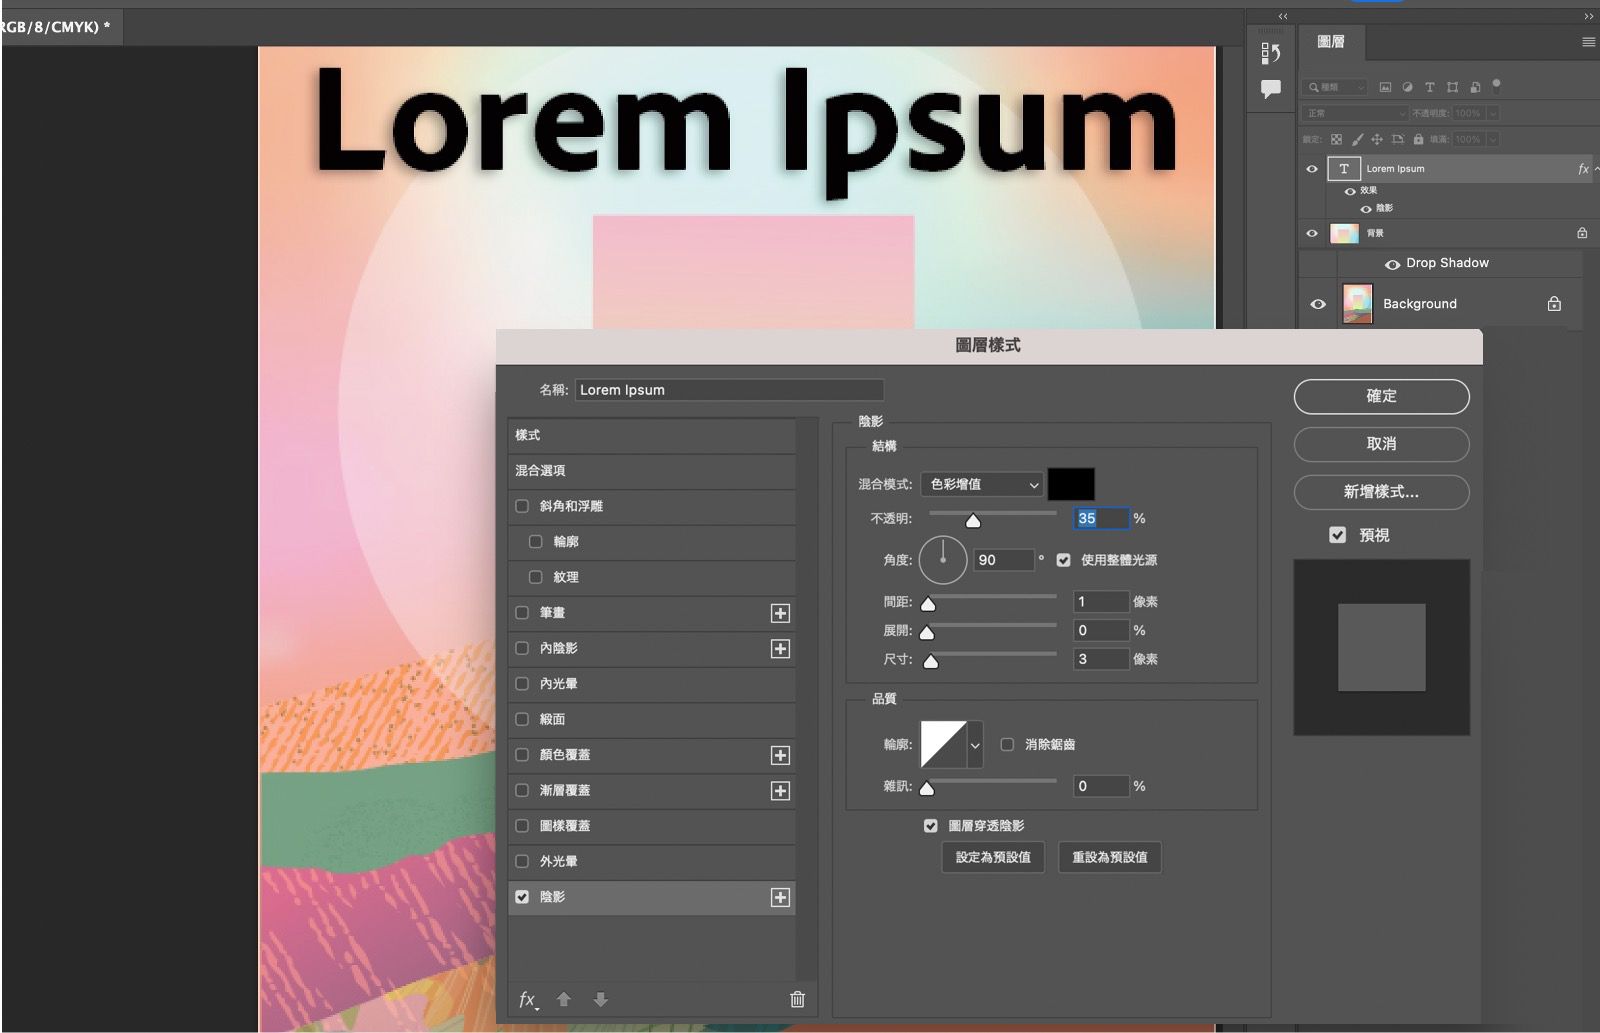Click the lock all padlock icon
This screenshot has height=1033, width=1600.
[1418, 139]
